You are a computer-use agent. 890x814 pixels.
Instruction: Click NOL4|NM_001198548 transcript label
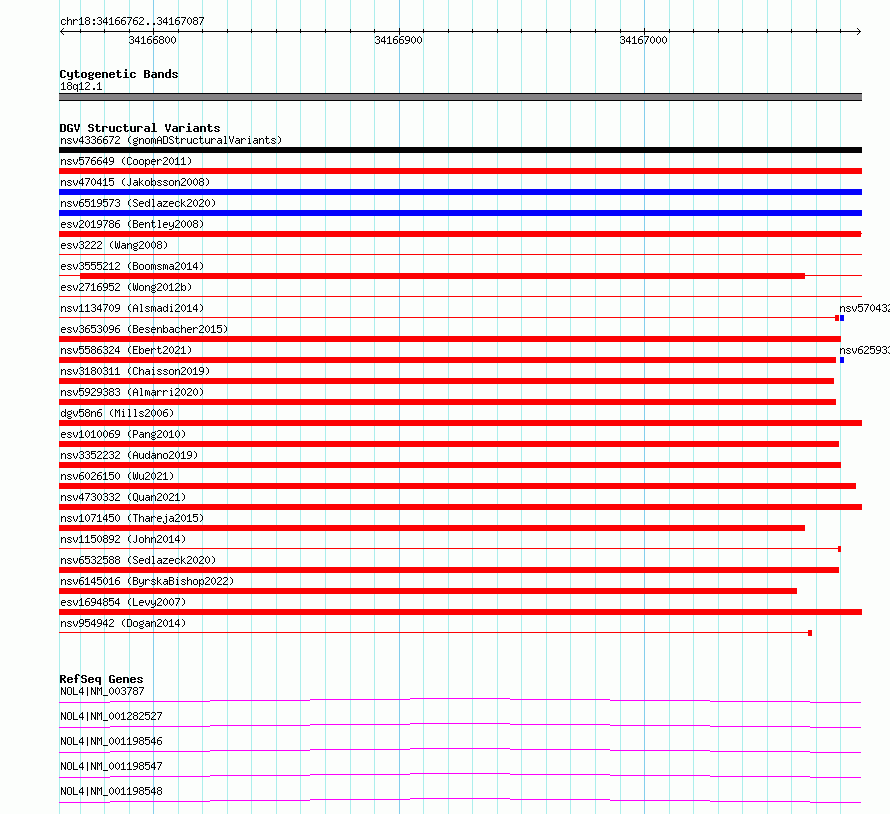(x=111, y=791)
